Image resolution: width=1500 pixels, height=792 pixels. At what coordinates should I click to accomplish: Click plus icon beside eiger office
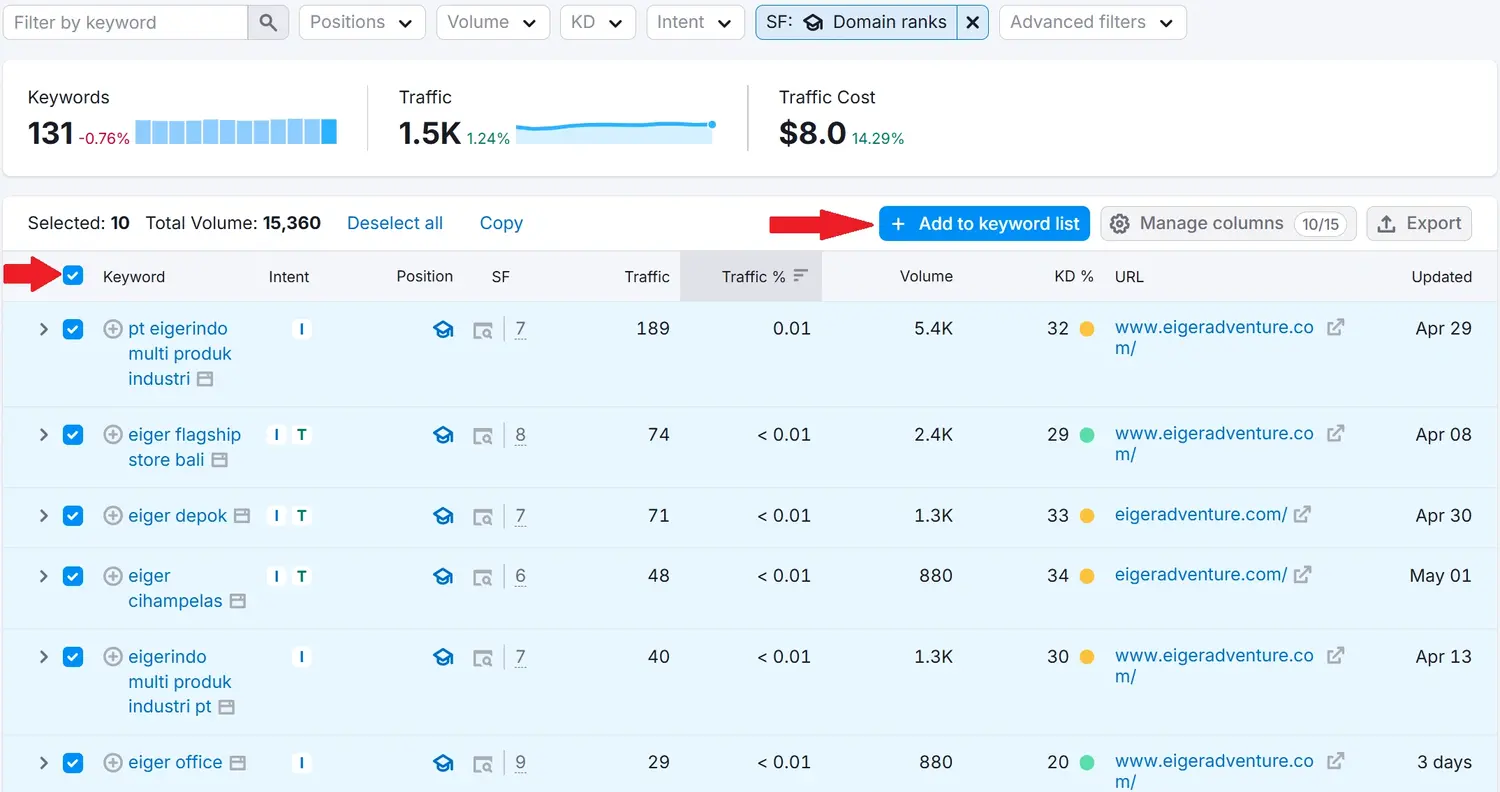[x=113, y=763]
